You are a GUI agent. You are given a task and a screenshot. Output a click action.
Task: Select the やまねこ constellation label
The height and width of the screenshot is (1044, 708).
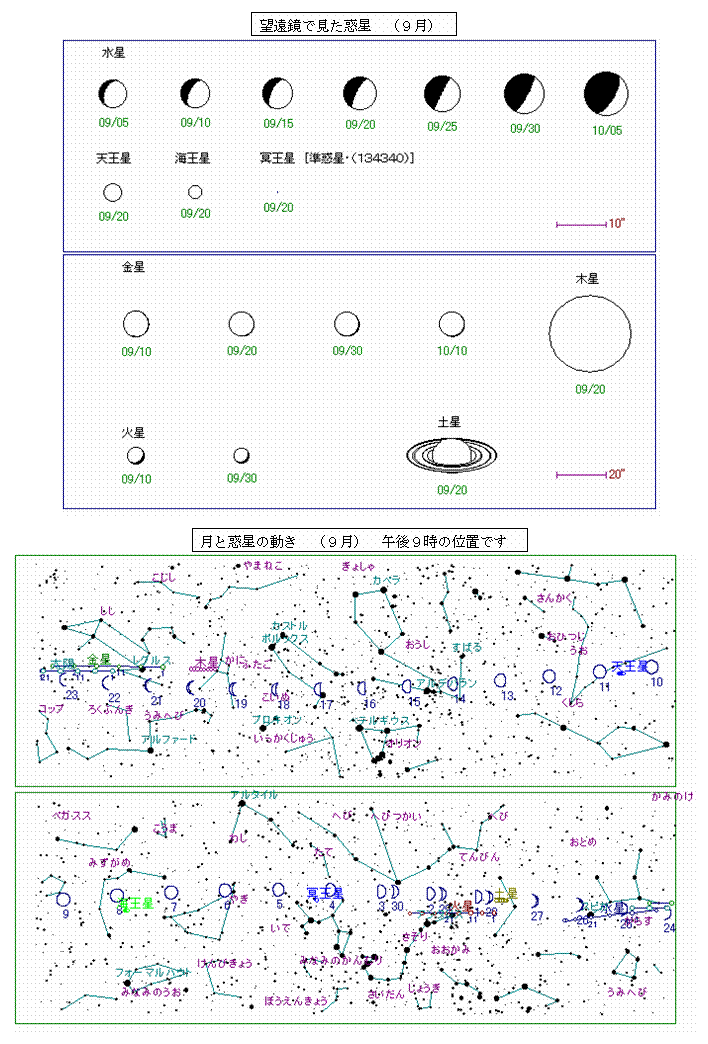click(x=262, y=566)
